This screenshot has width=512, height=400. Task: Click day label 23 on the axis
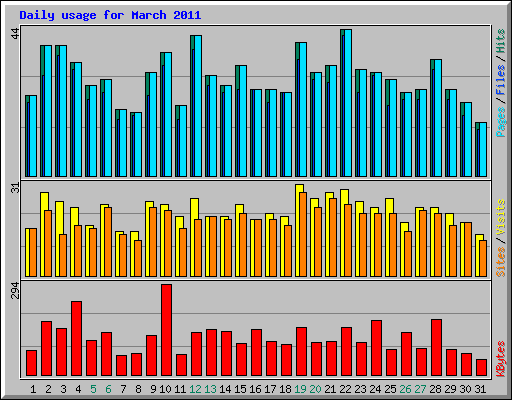click(360, 389)
